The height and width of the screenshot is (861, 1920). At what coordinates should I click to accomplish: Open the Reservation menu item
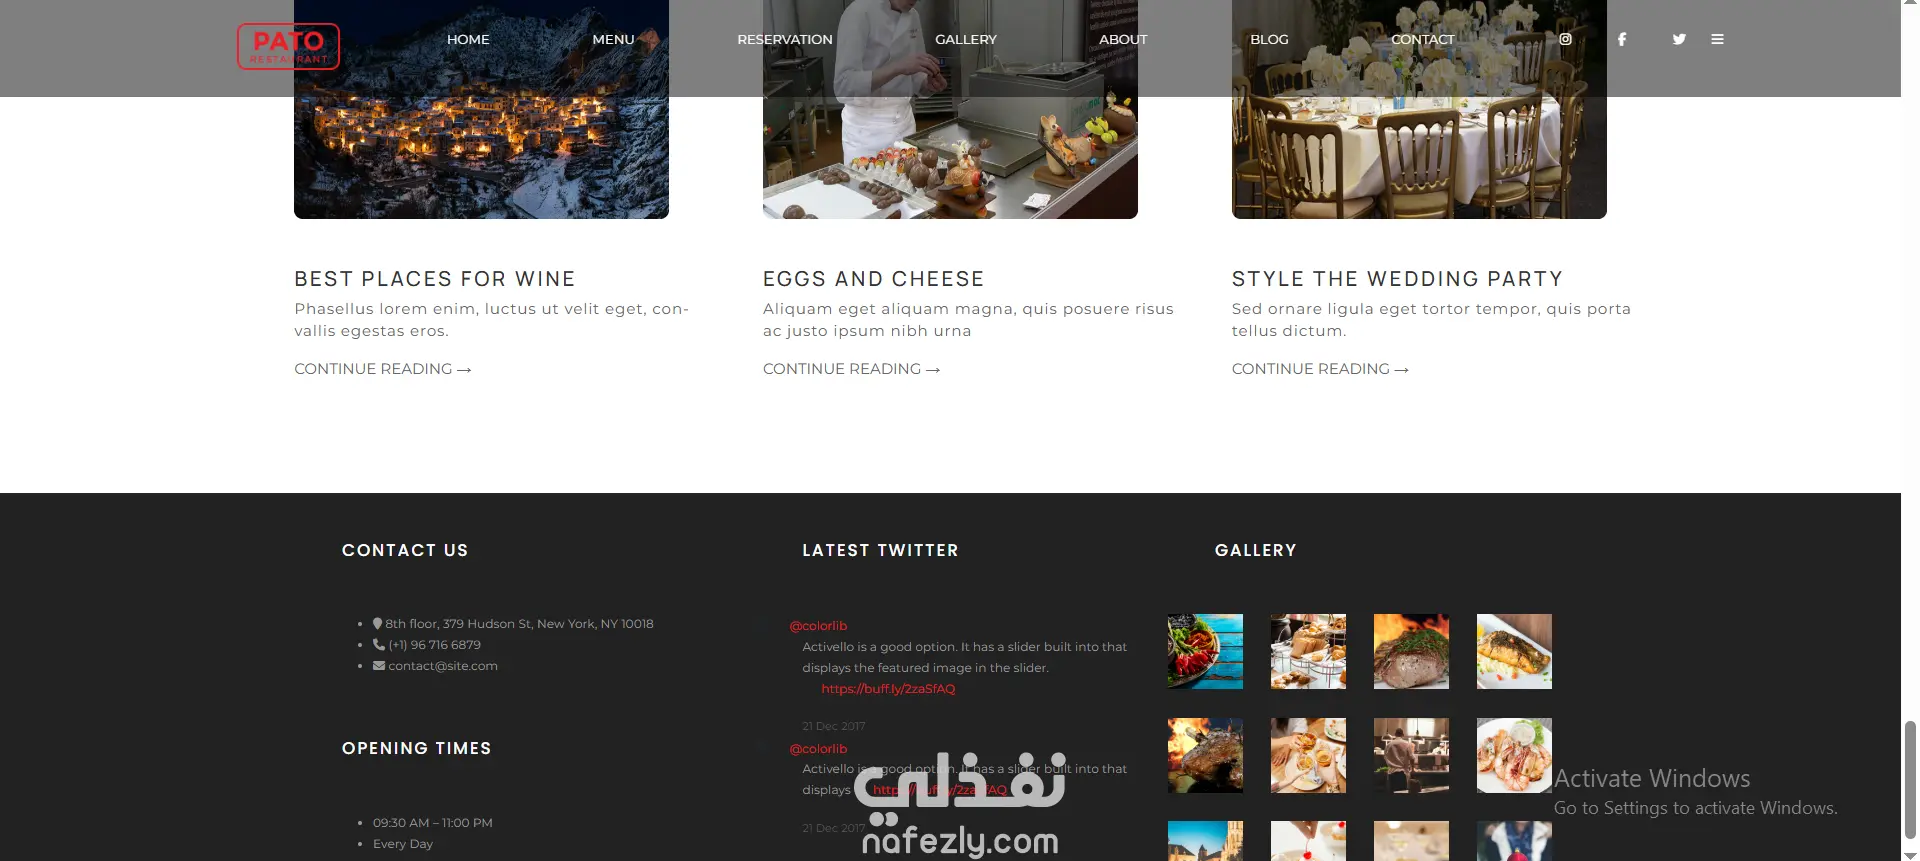click(x=785, y=39)
